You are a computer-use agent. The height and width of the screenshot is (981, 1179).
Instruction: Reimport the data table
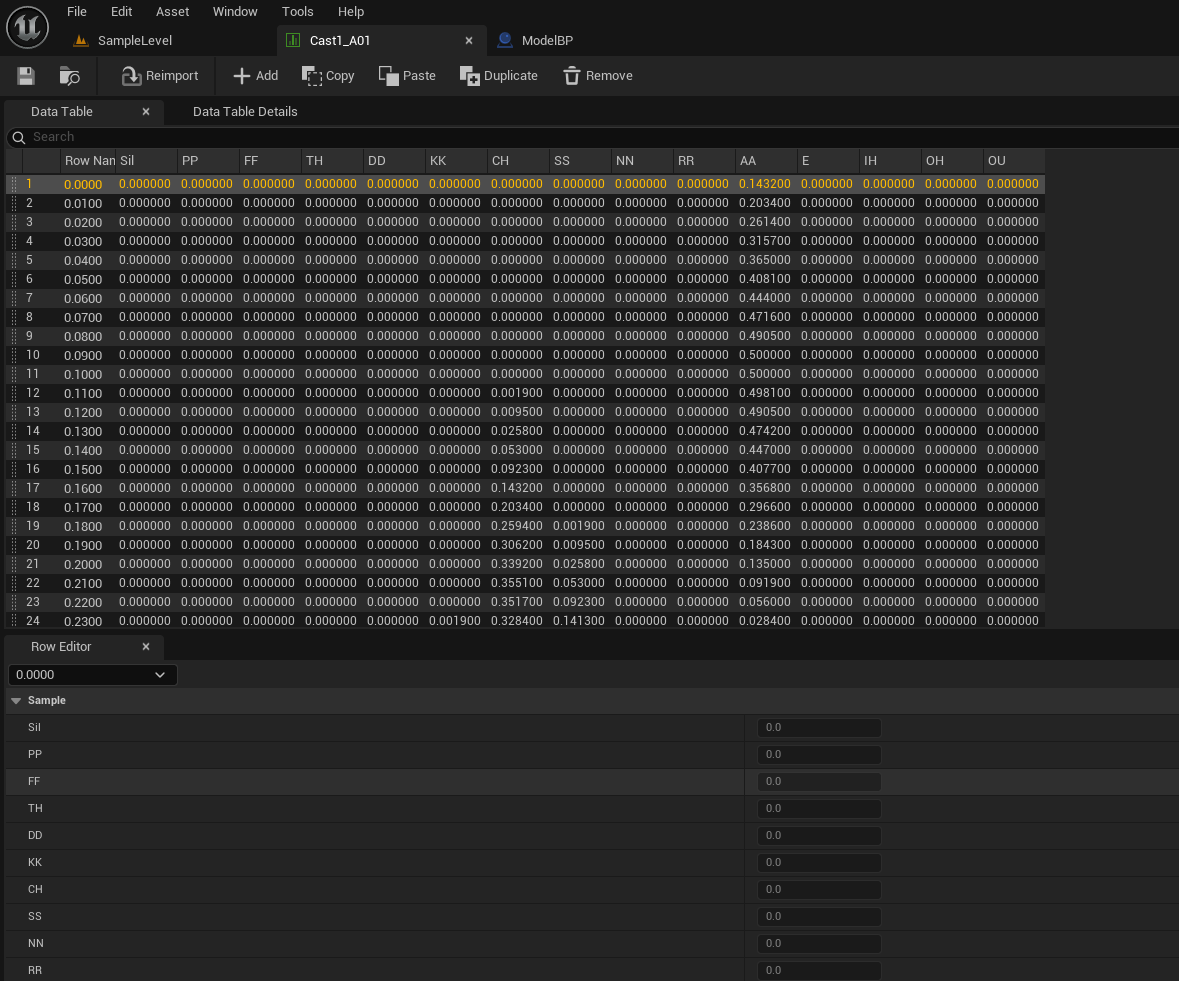point(158,75)
